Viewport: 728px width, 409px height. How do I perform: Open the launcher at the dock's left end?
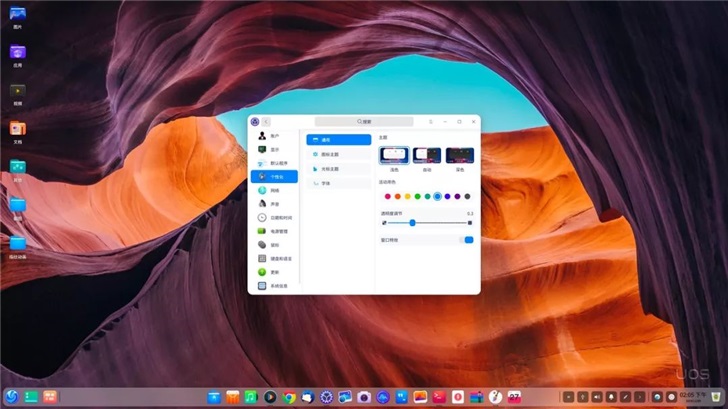pos(11,397)
